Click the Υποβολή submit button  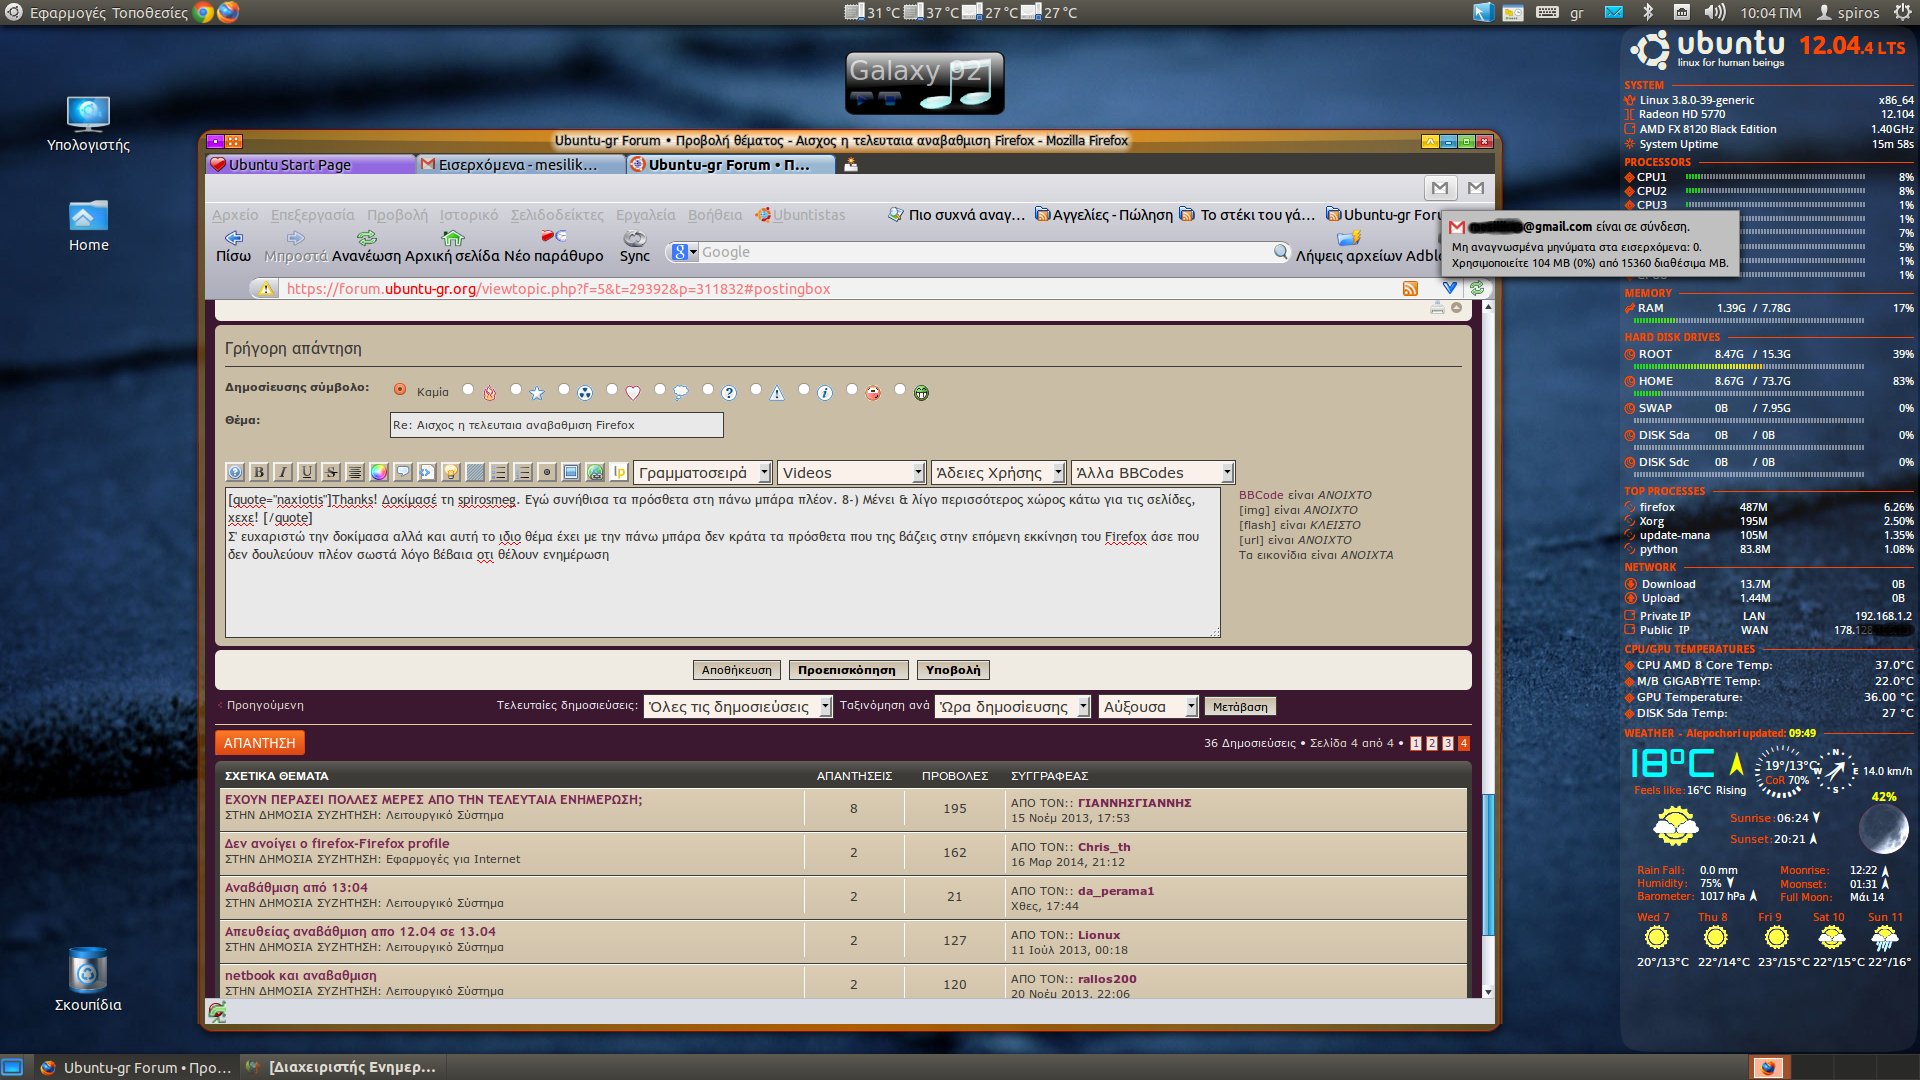coord(952,670)
